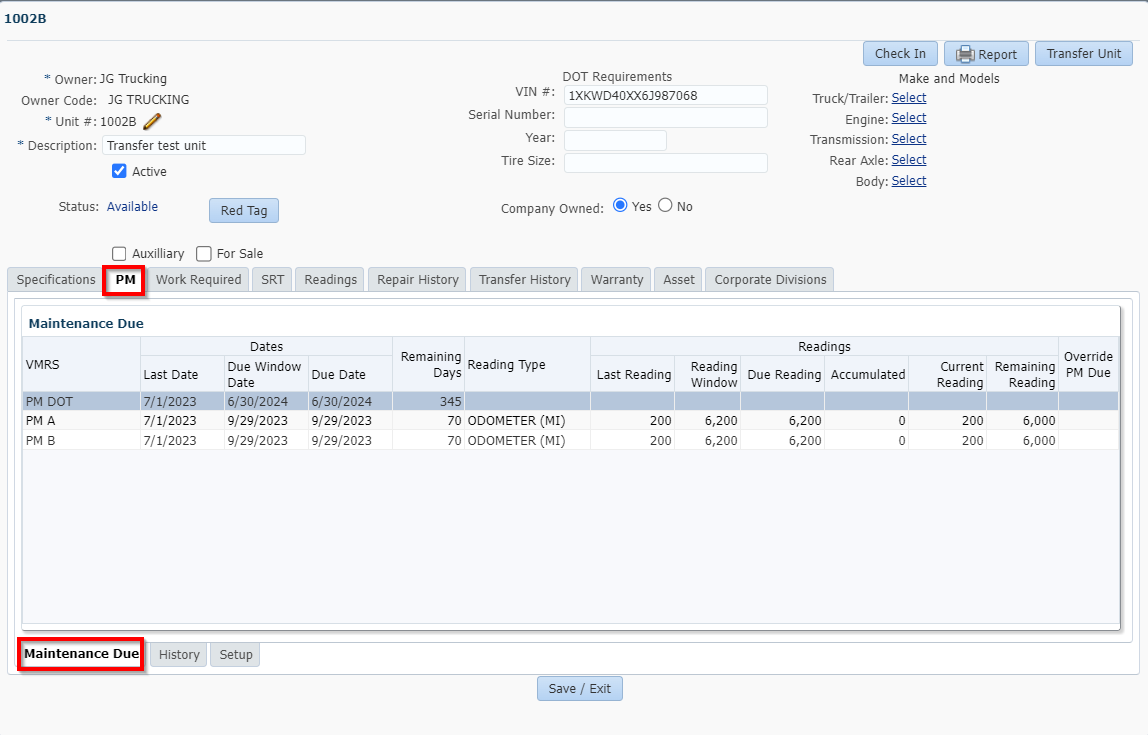Image resolution: width=1148 pixels, height=735 pixels.
Task: Click the Red Tag button
Action: coord(243,211)
